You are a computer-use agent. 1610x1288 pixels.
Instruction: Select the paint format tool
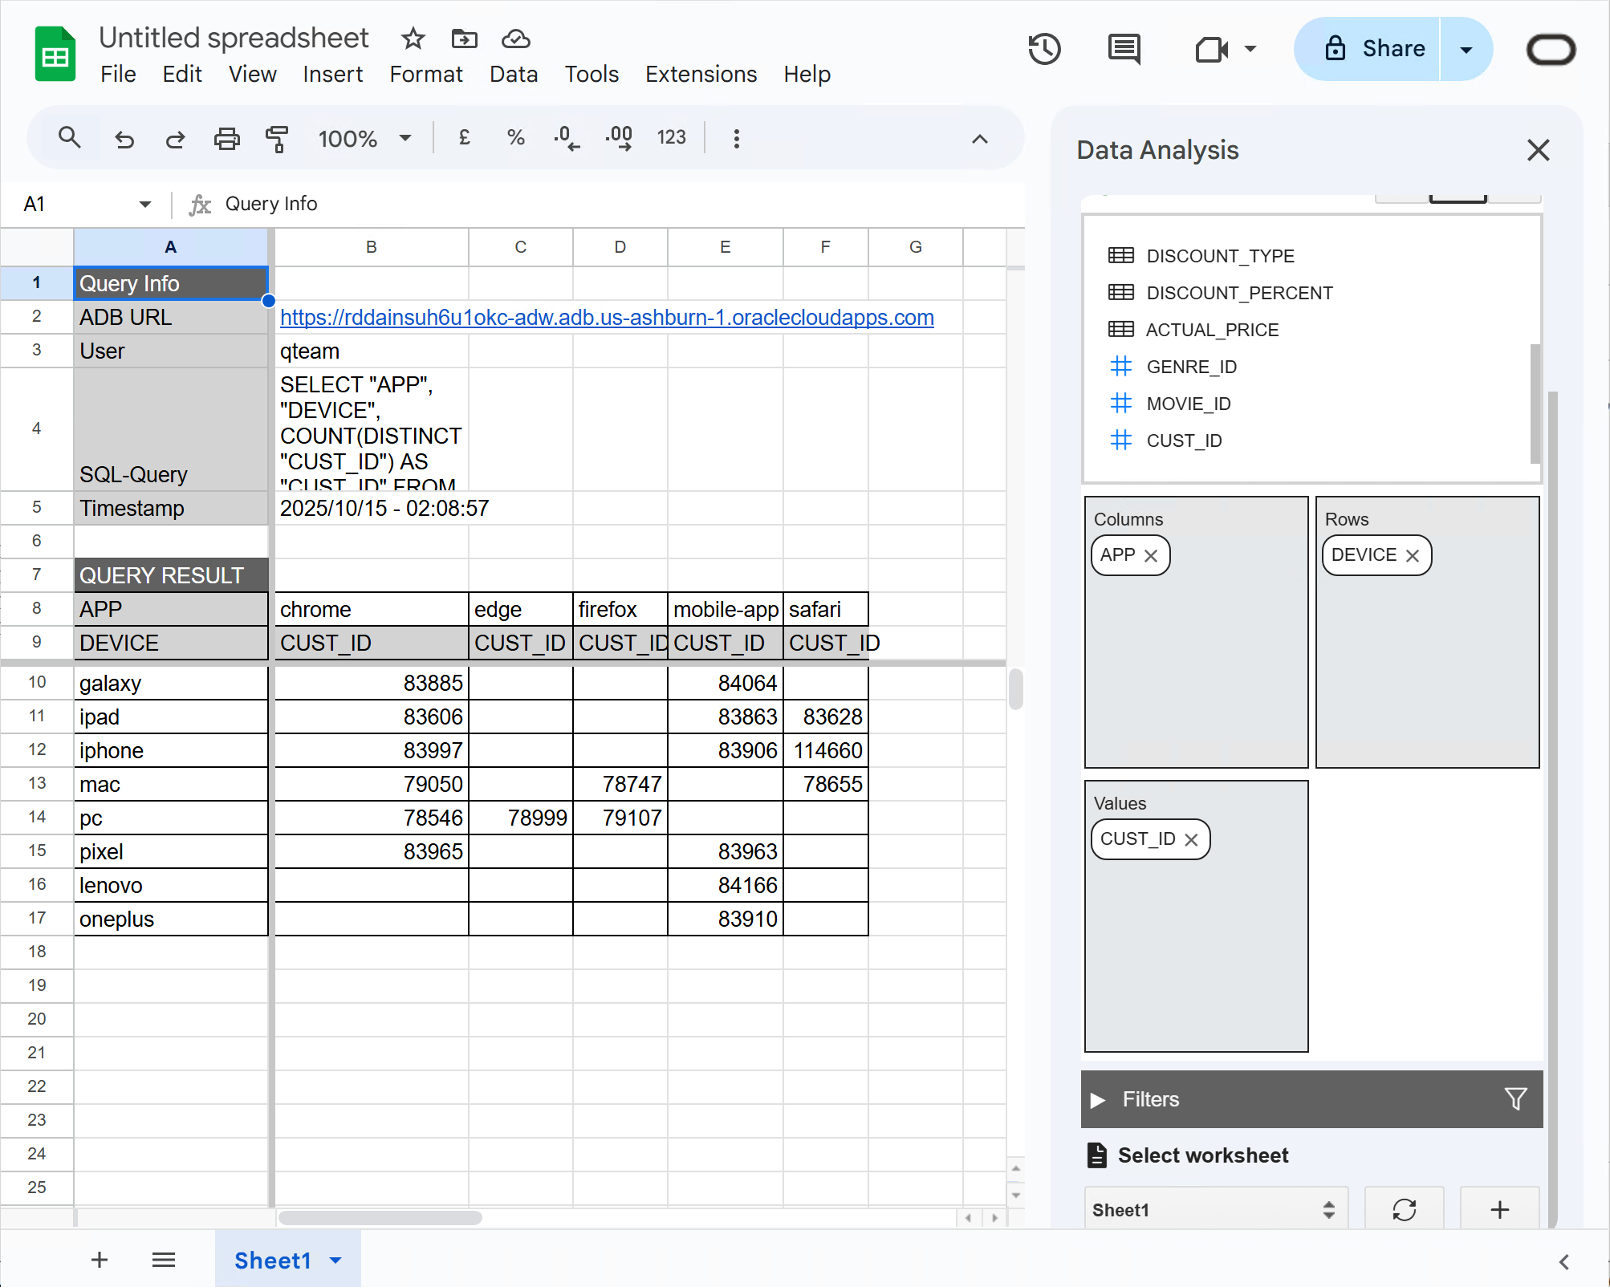click(277, 138)
